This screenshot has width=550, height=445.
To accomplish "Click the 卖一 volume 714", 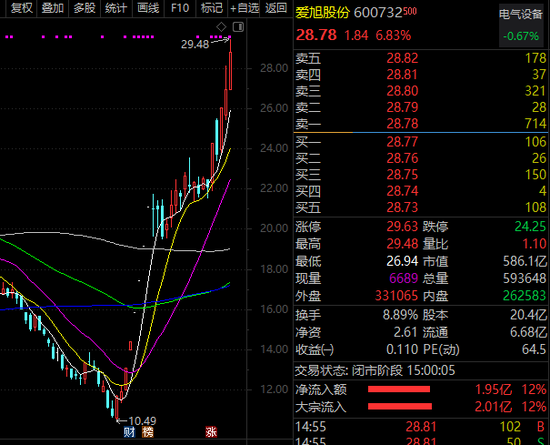I will tap(536, 124).
